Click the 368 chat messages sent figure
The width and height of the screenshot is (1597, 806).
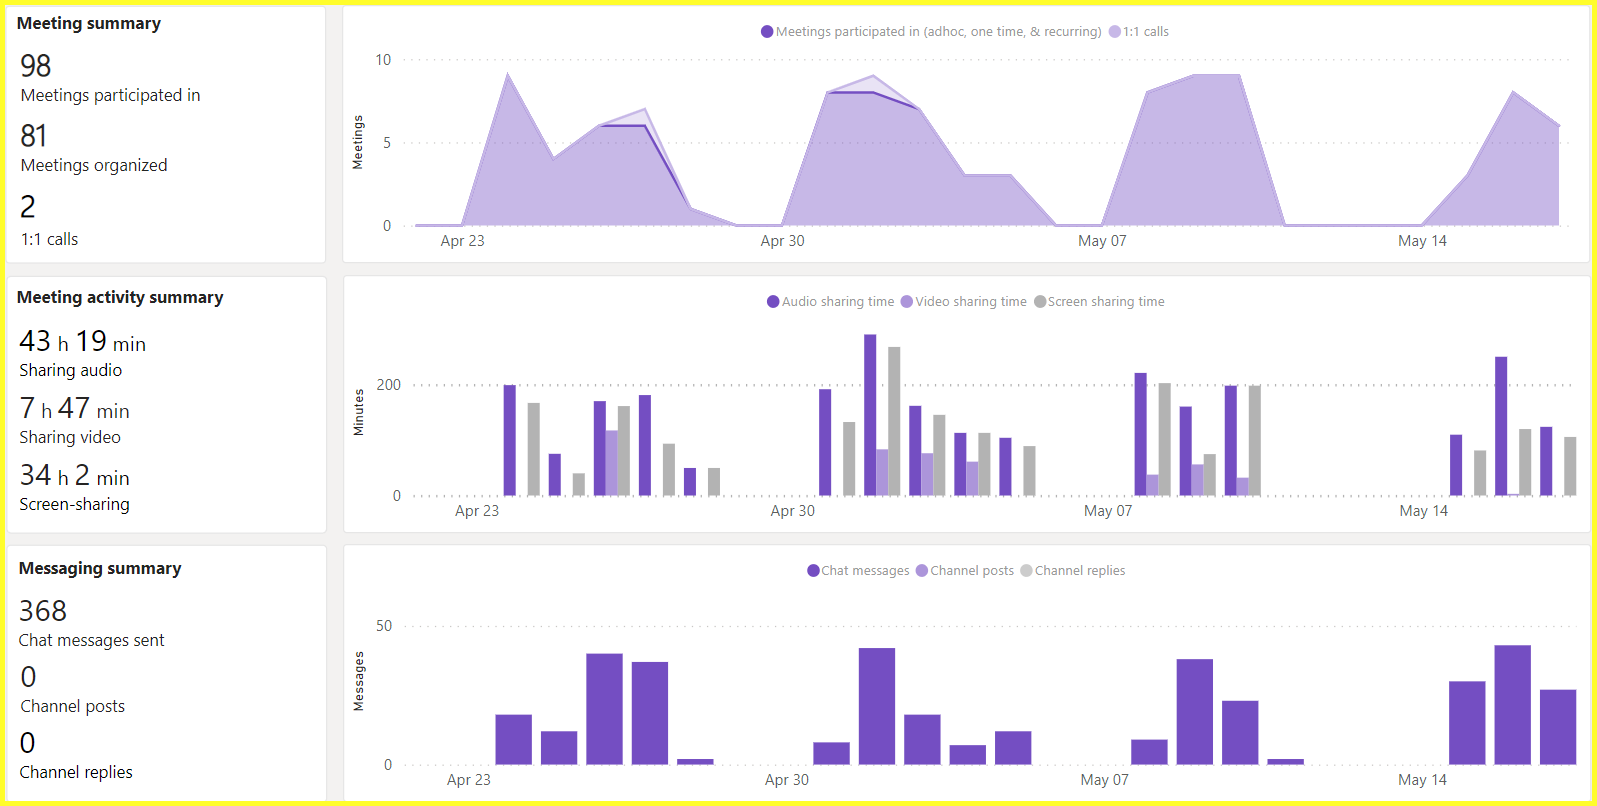click(x=43, y=611)
